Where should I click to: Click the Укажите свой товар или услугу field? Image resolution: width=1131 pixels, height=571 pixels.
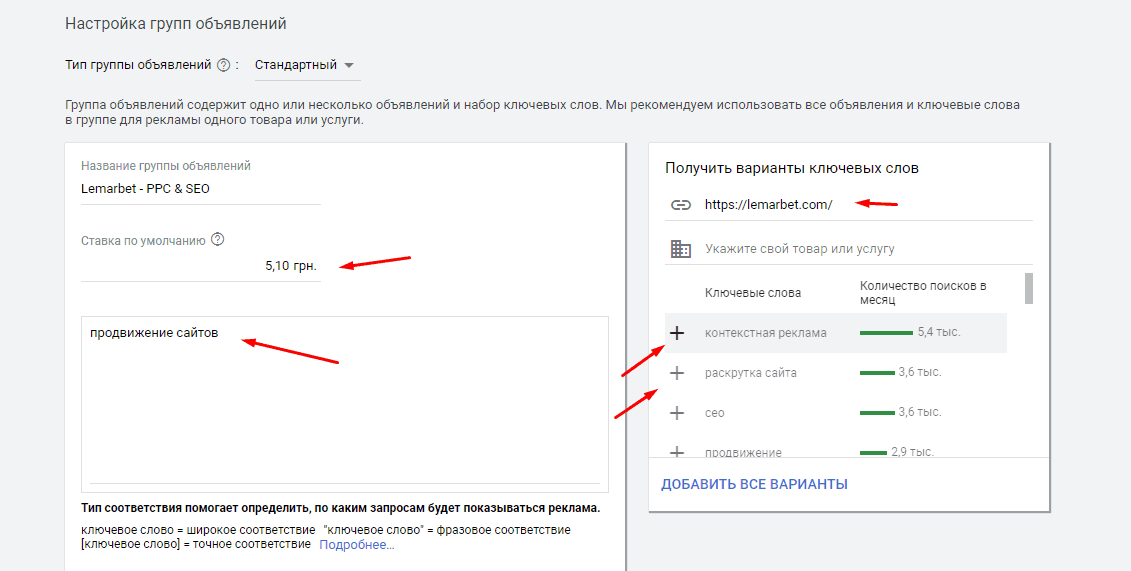point(868,249)
